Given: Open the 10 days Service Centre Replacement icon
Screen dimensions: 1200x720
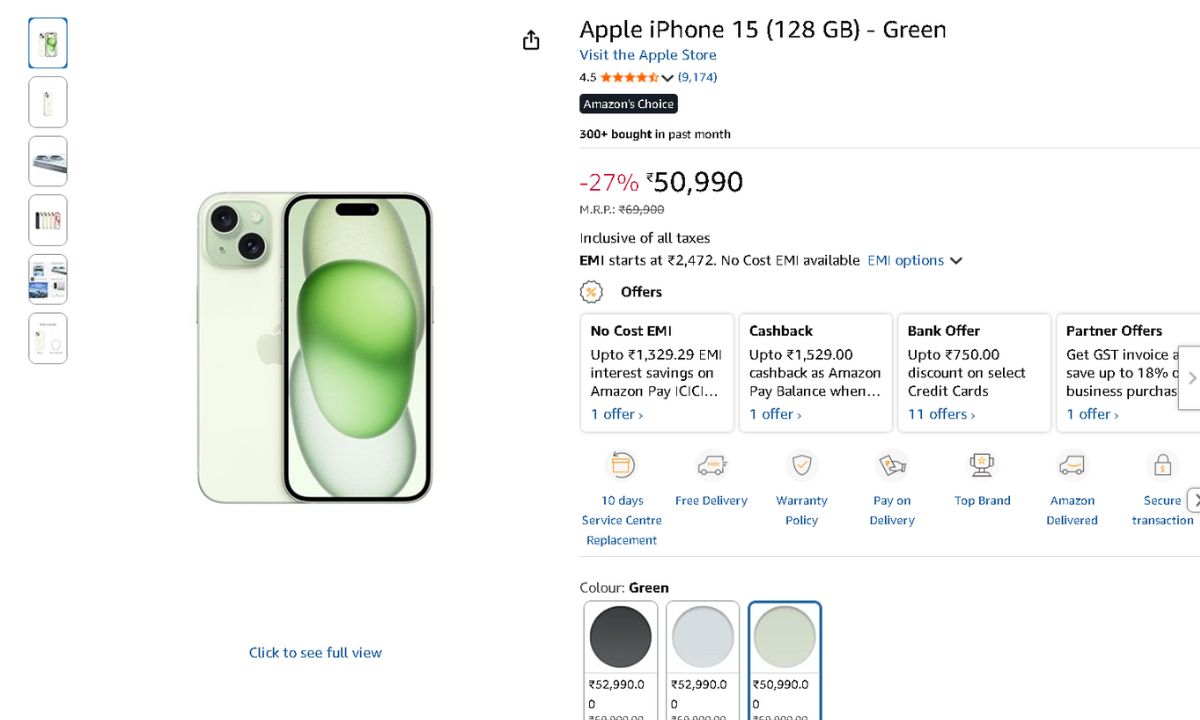Looking at the screenshot, I should pos(622,465).
